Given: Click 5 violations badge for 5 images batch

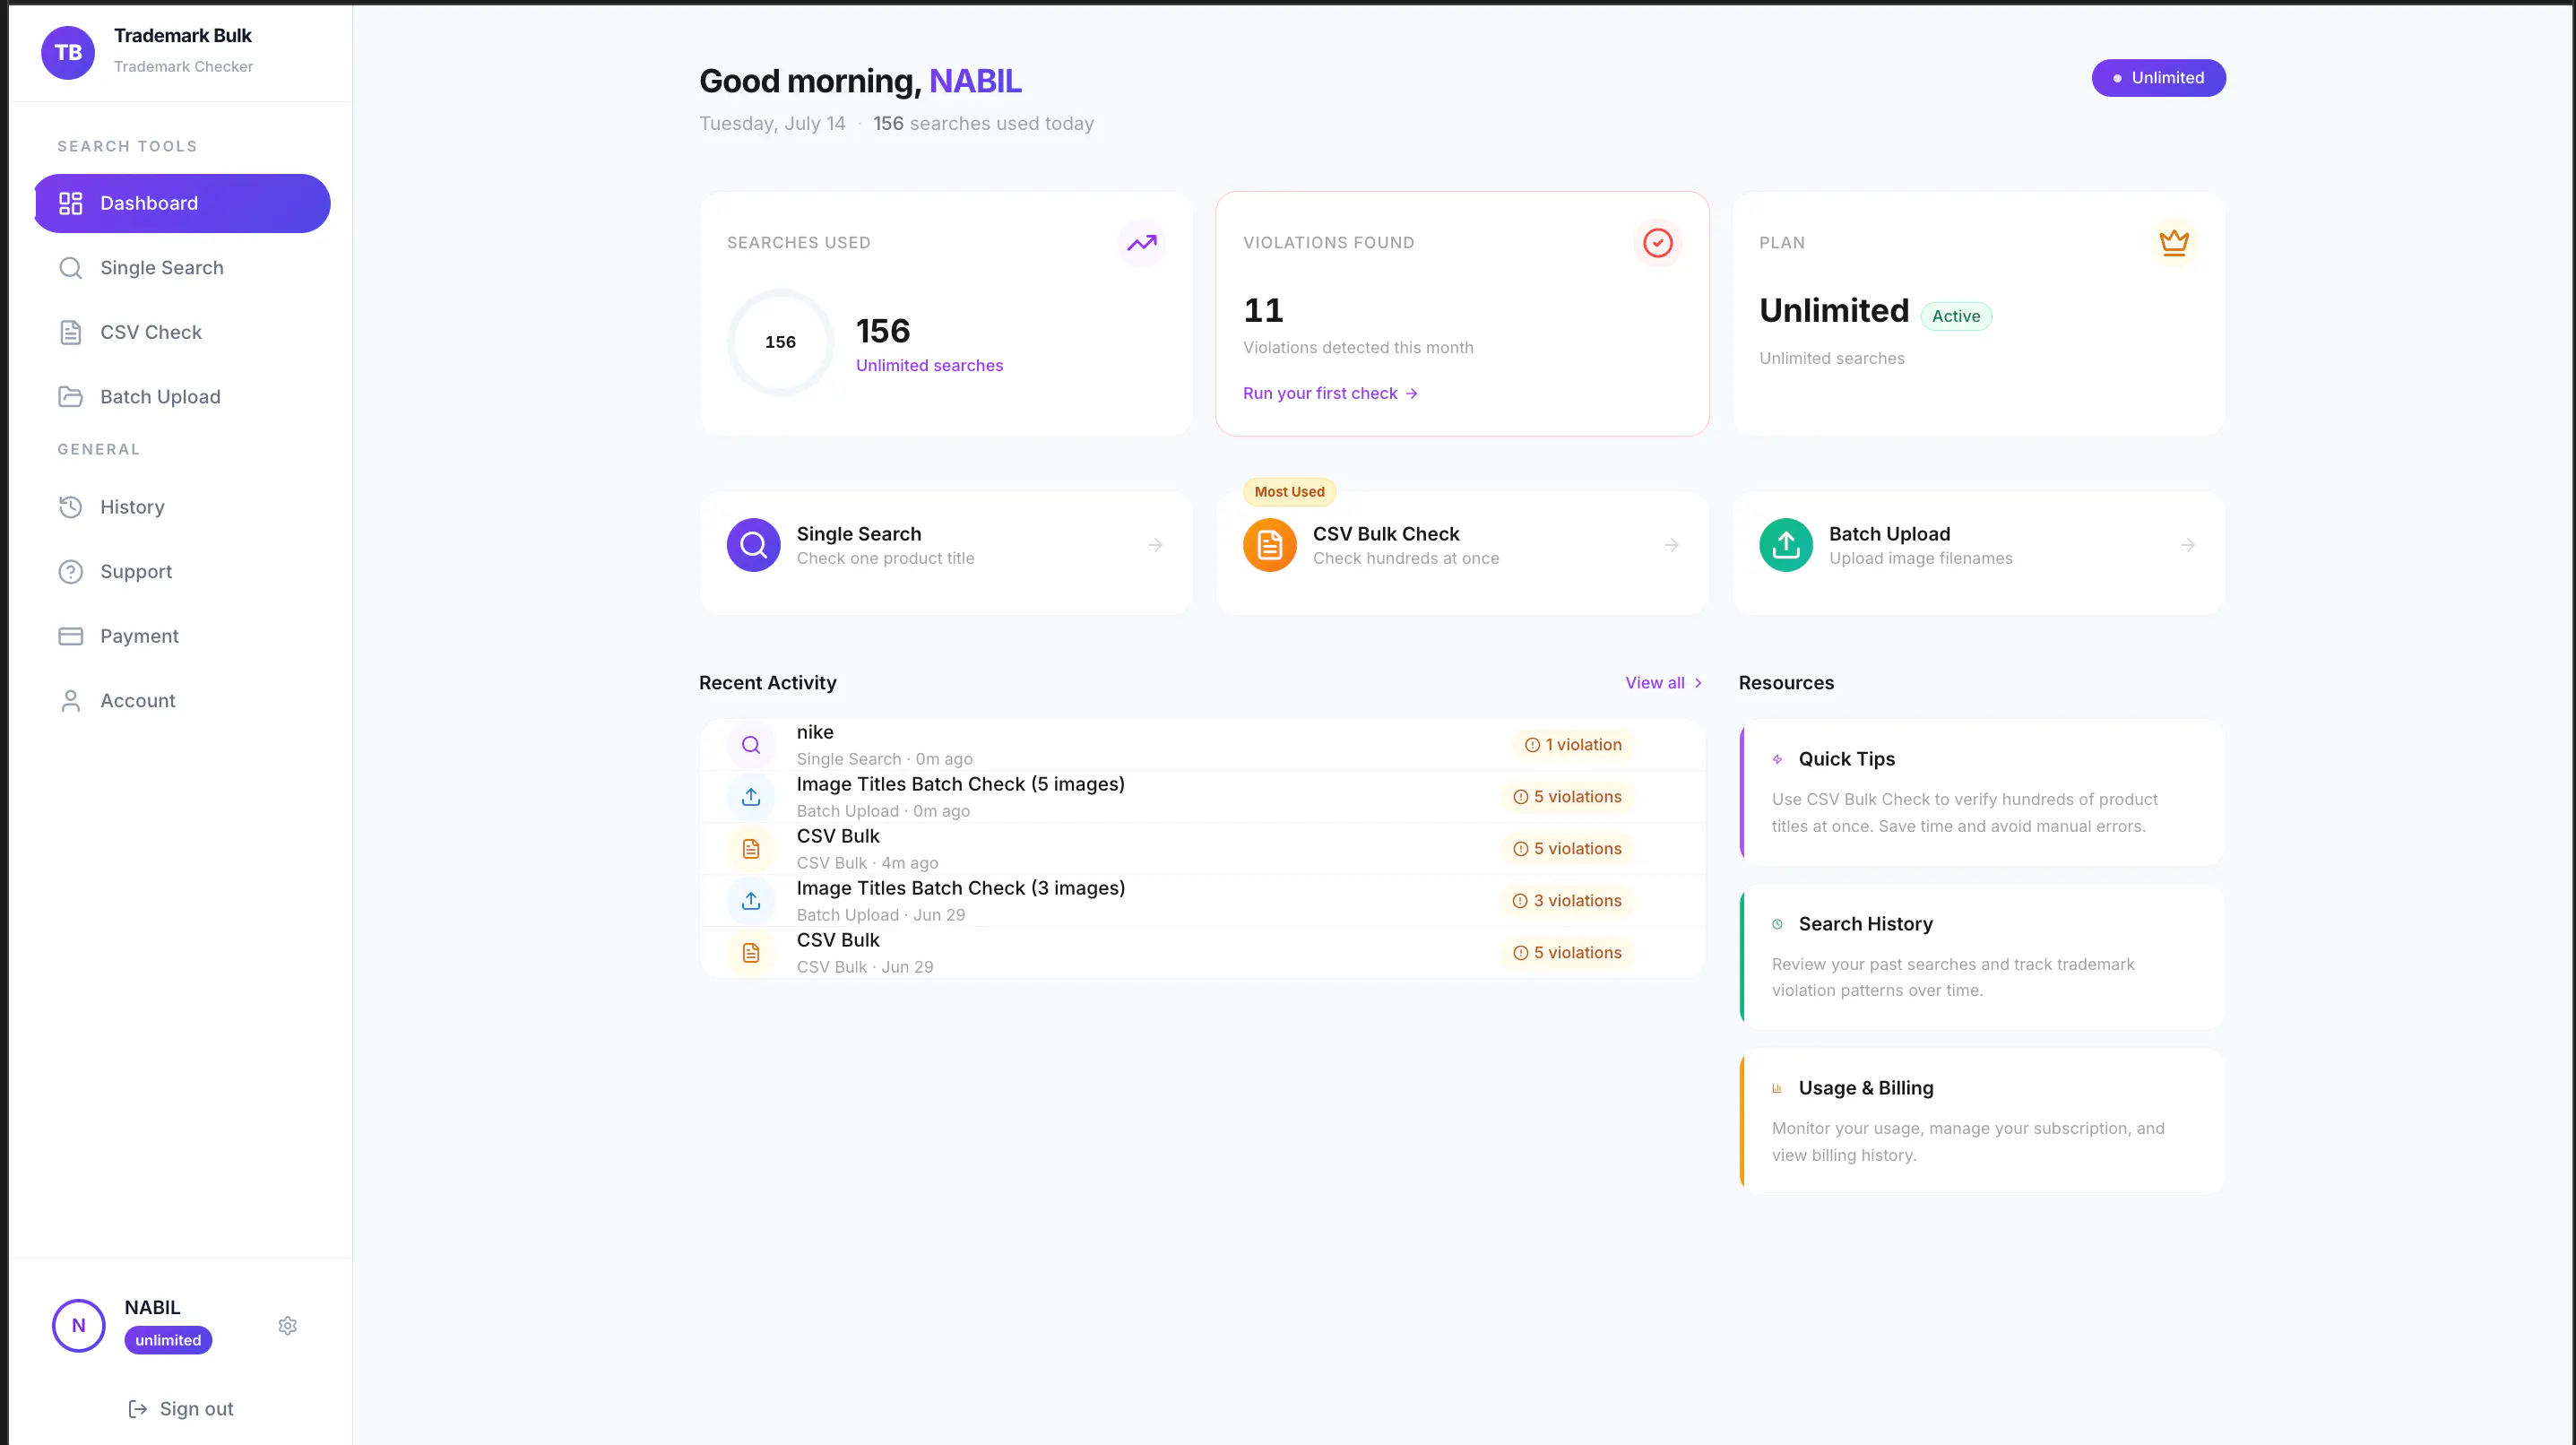Looking at the screenshot, I should (1567, 797).
